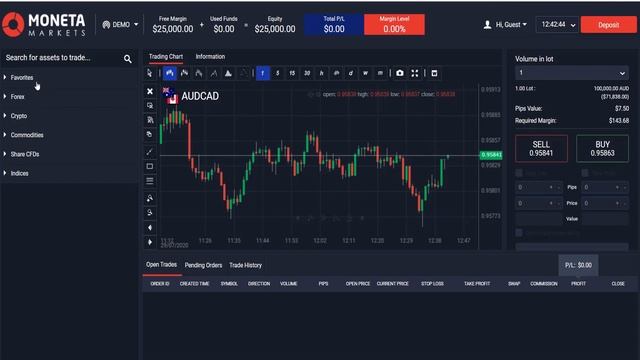Open the chart layout window icon

(434, 73)
